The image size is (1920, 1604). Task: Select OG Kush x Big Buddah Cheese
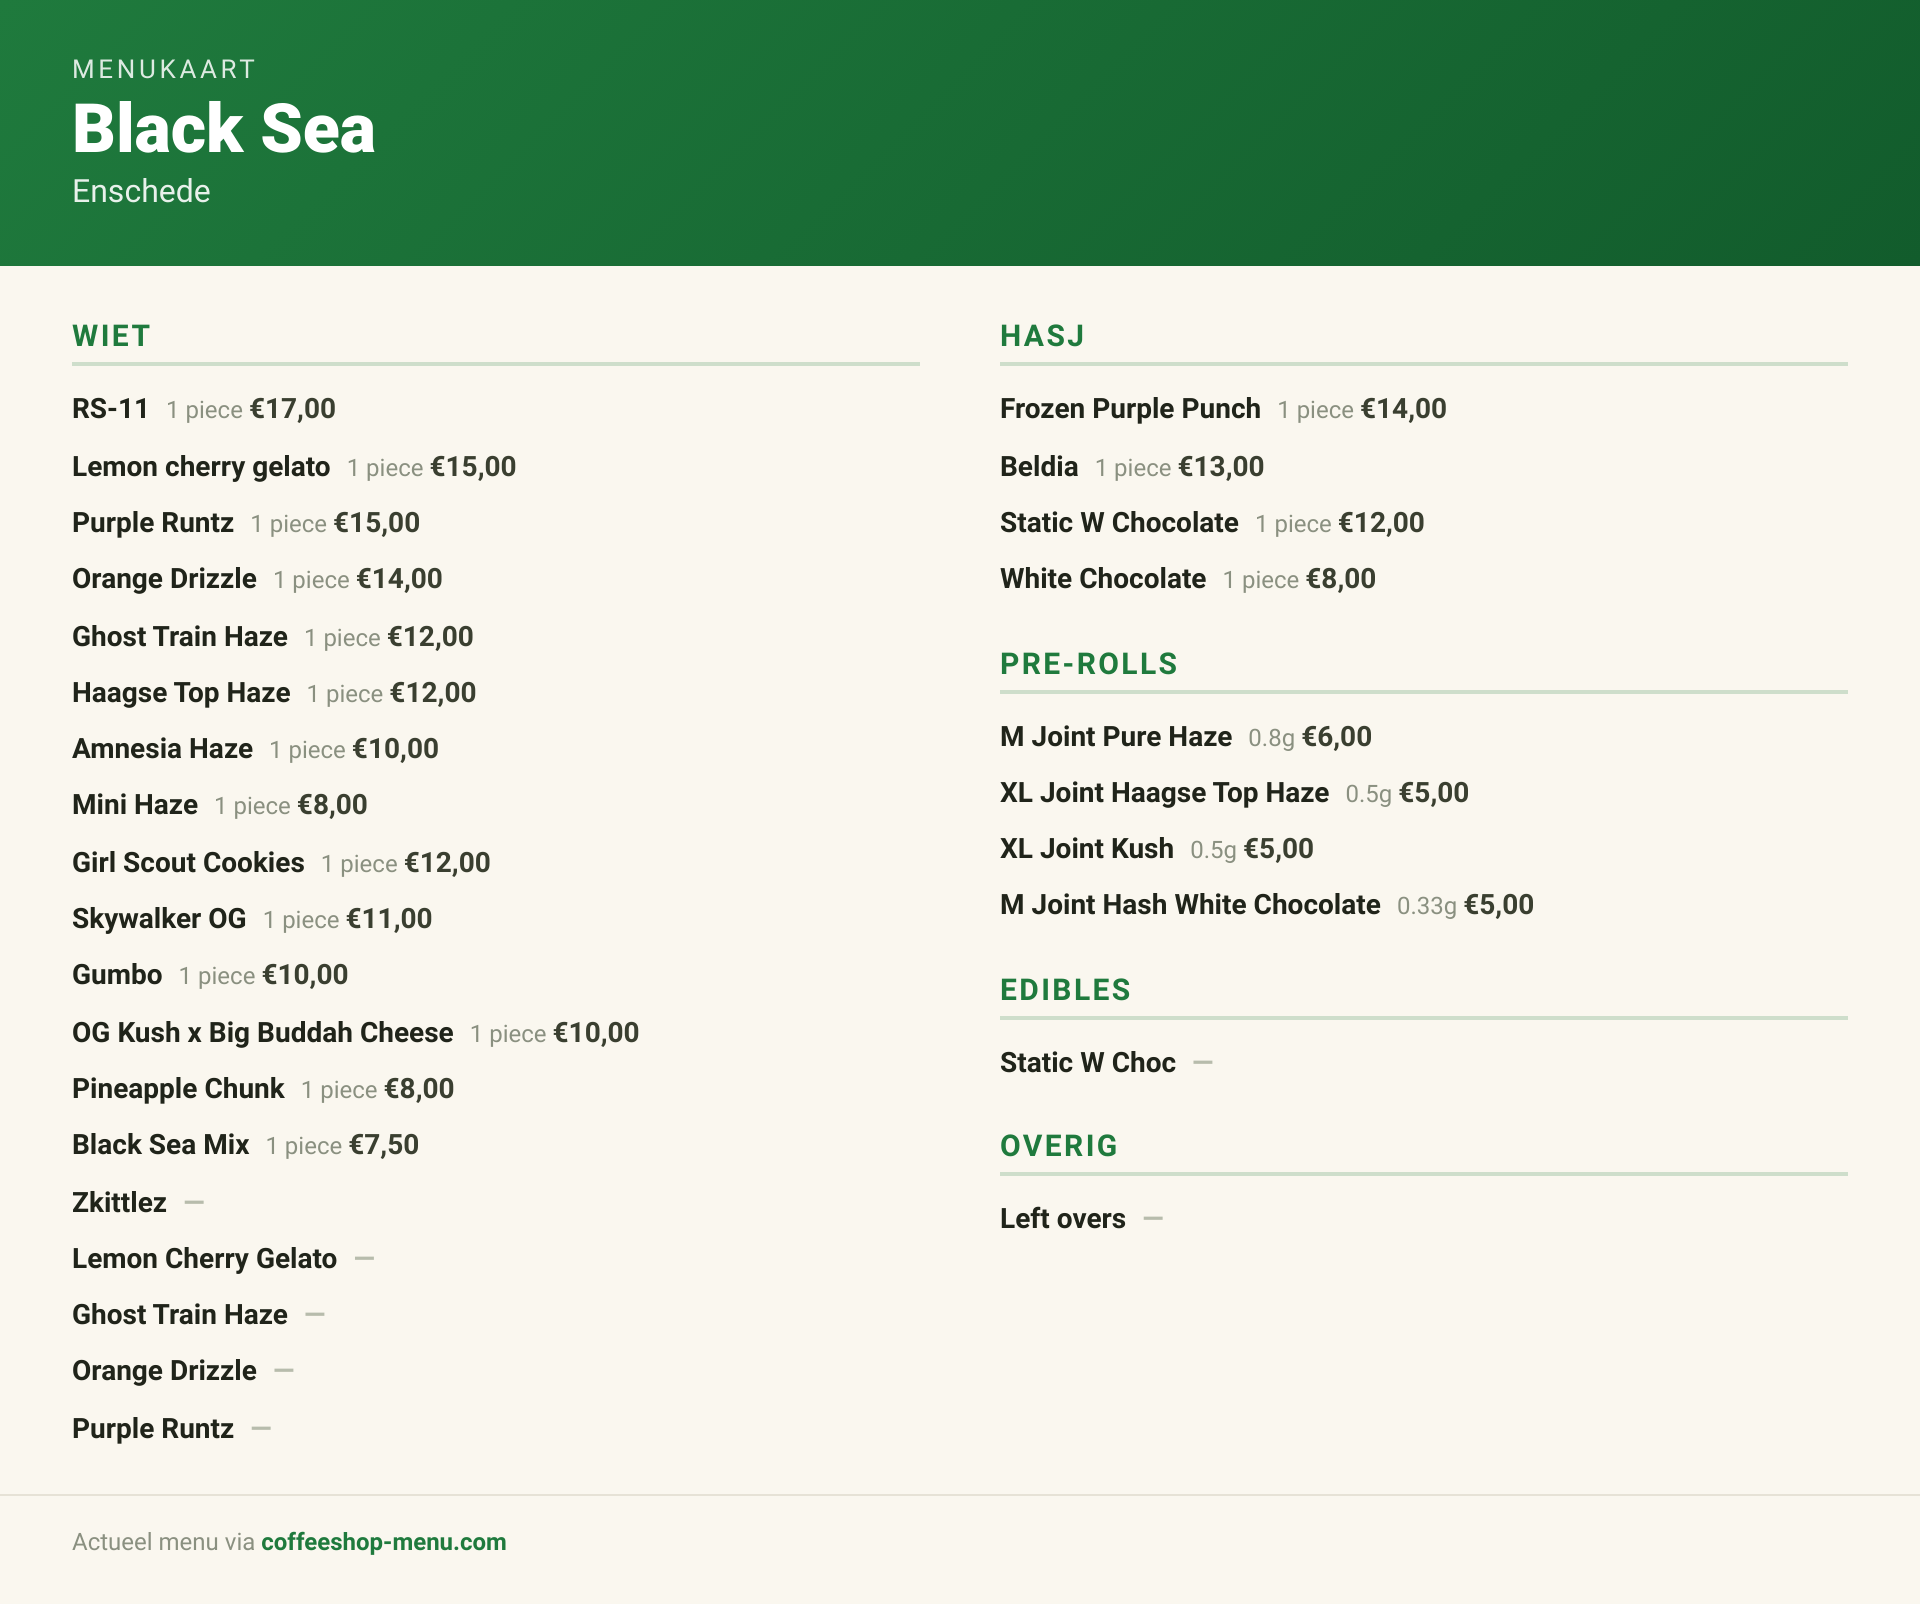pos(355,1033)
